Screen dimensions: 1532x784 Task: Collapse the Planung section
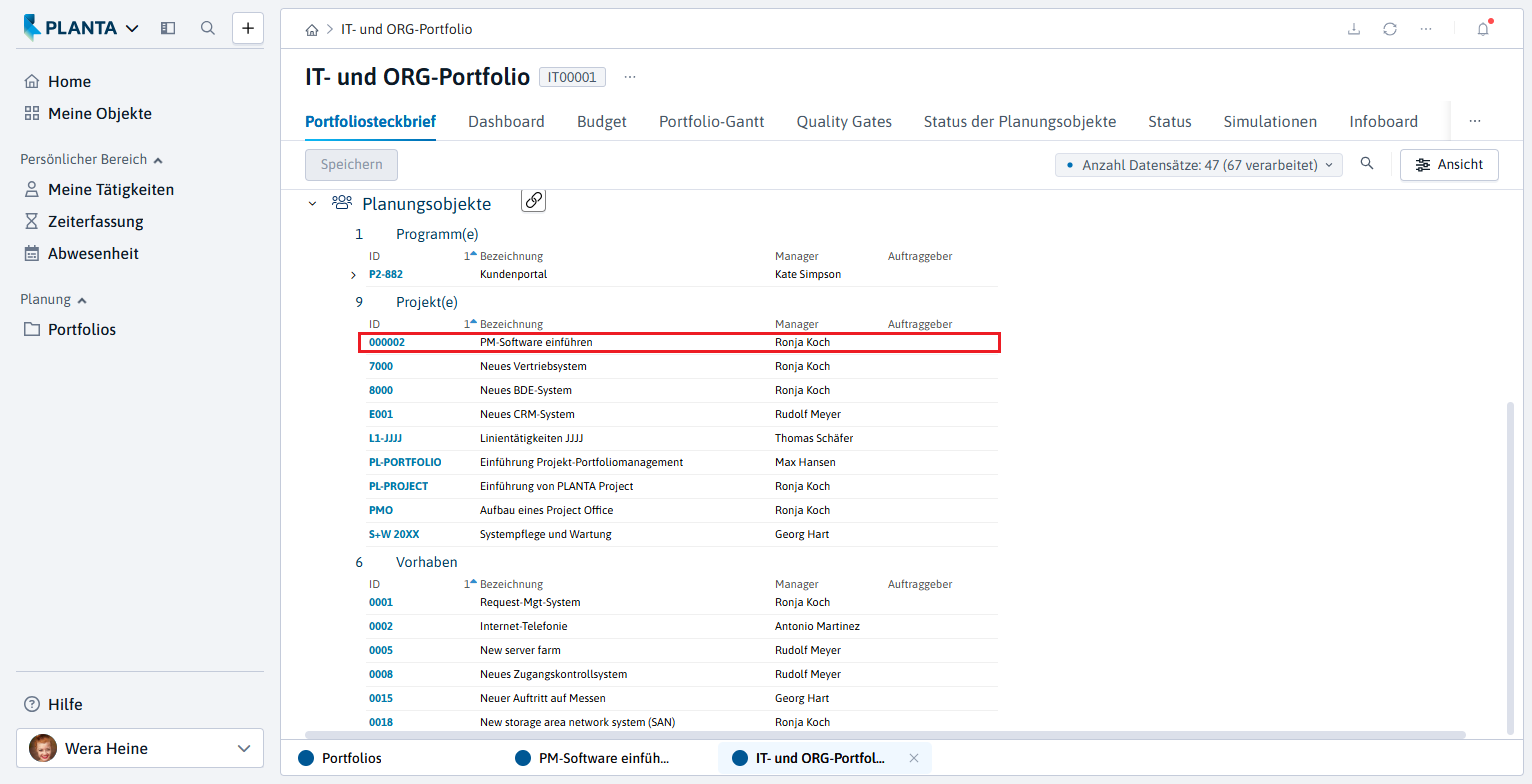pos(82,300)
